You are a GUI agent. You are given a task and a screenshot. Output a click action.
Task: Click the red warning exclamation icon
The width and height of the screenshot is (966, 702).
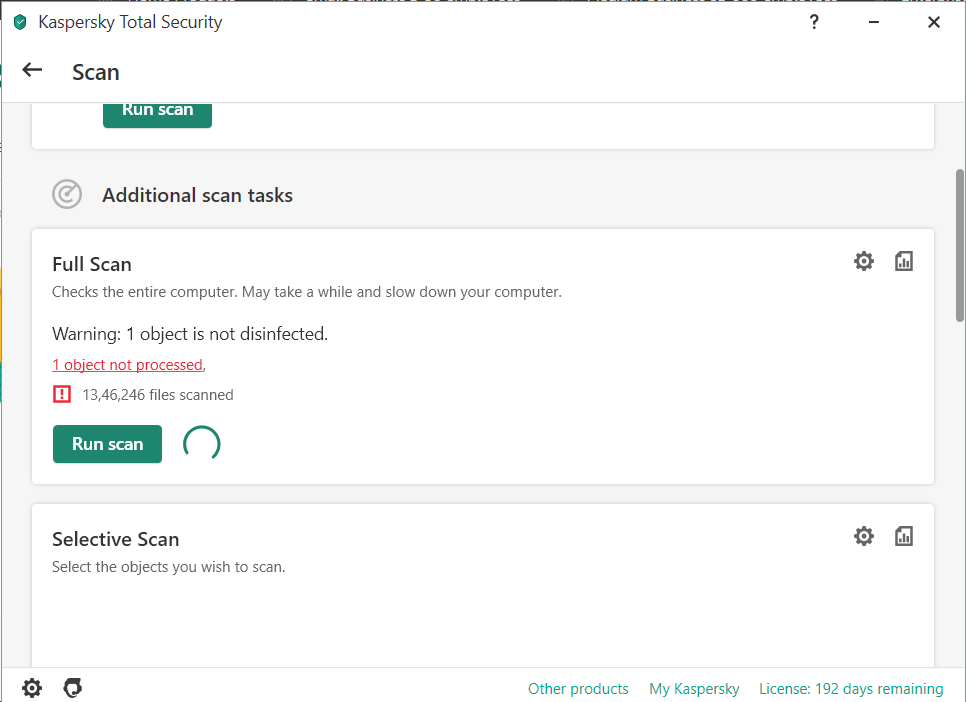(62, 394)
